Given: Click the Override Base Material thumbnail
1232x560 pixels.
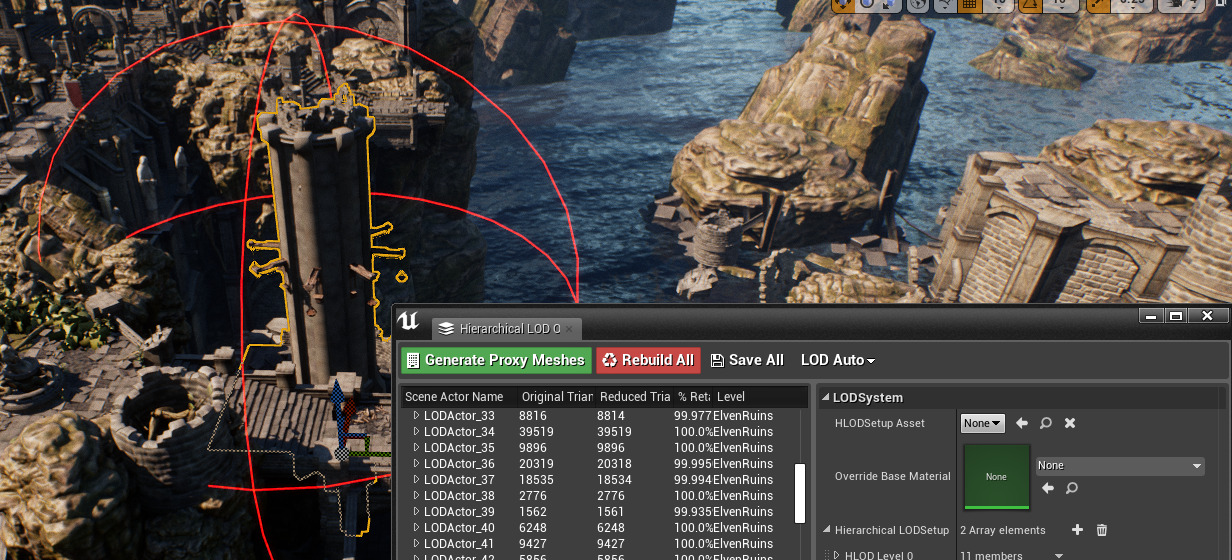Looking at the screenshot, I should [x=996, y=476].
